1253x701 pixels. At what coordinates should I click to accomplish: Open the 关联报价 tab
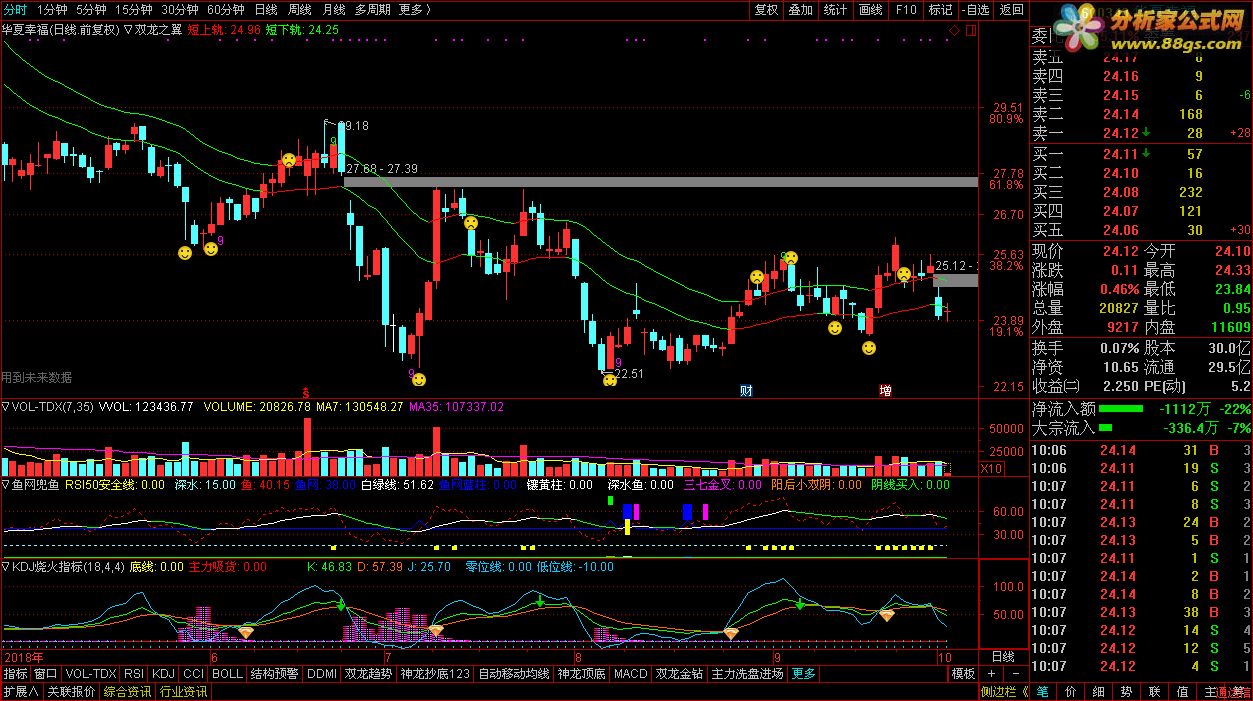click(x=71, y=691)
